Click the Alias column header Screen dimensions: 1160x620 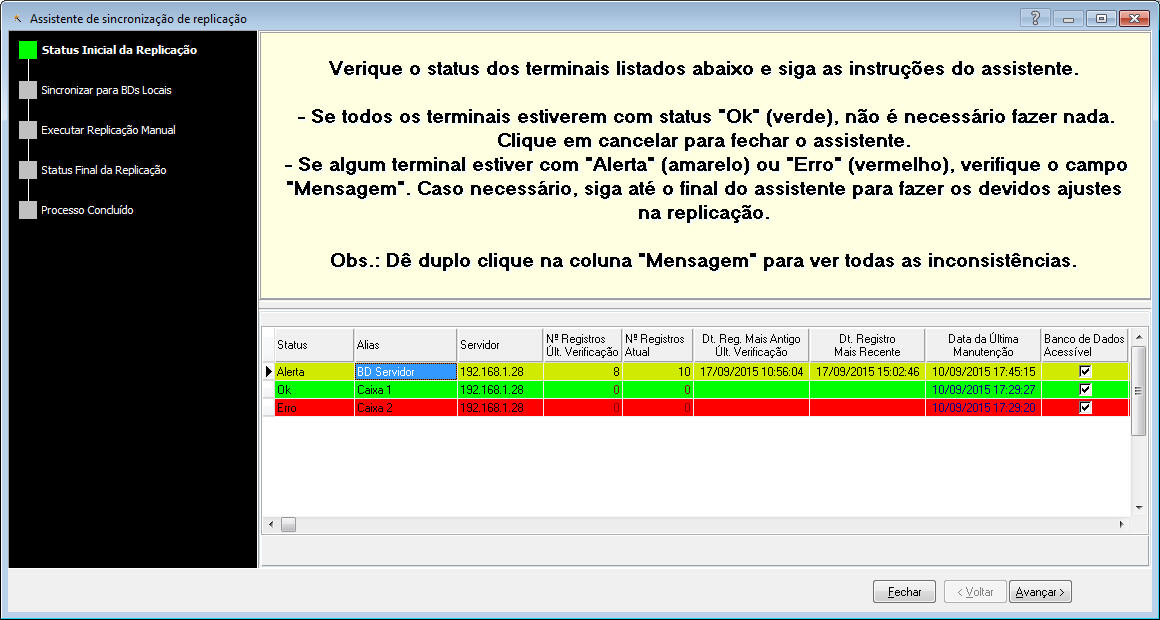point(404,345)
